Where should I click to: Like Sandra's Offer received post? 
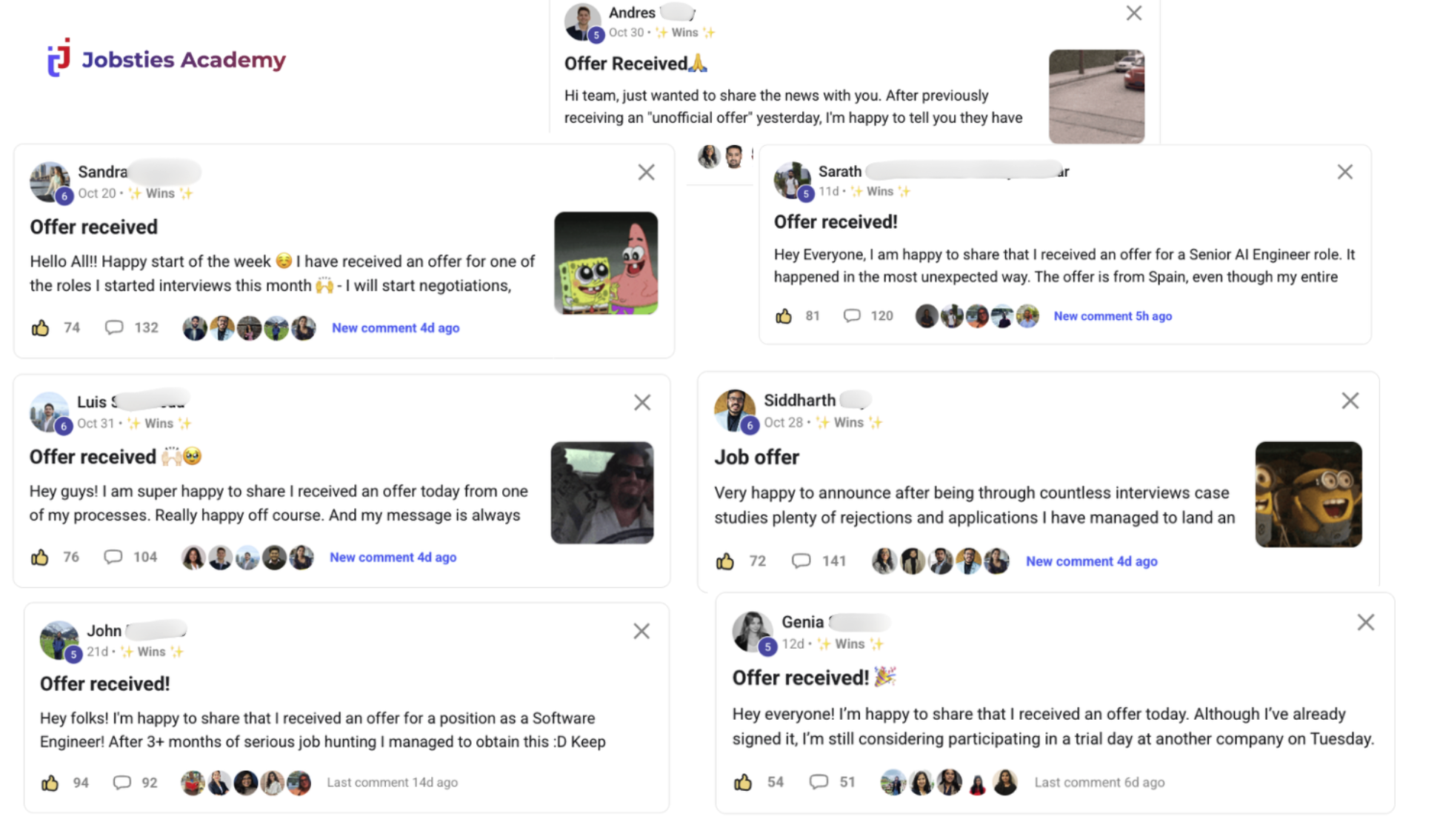[41, 327]
